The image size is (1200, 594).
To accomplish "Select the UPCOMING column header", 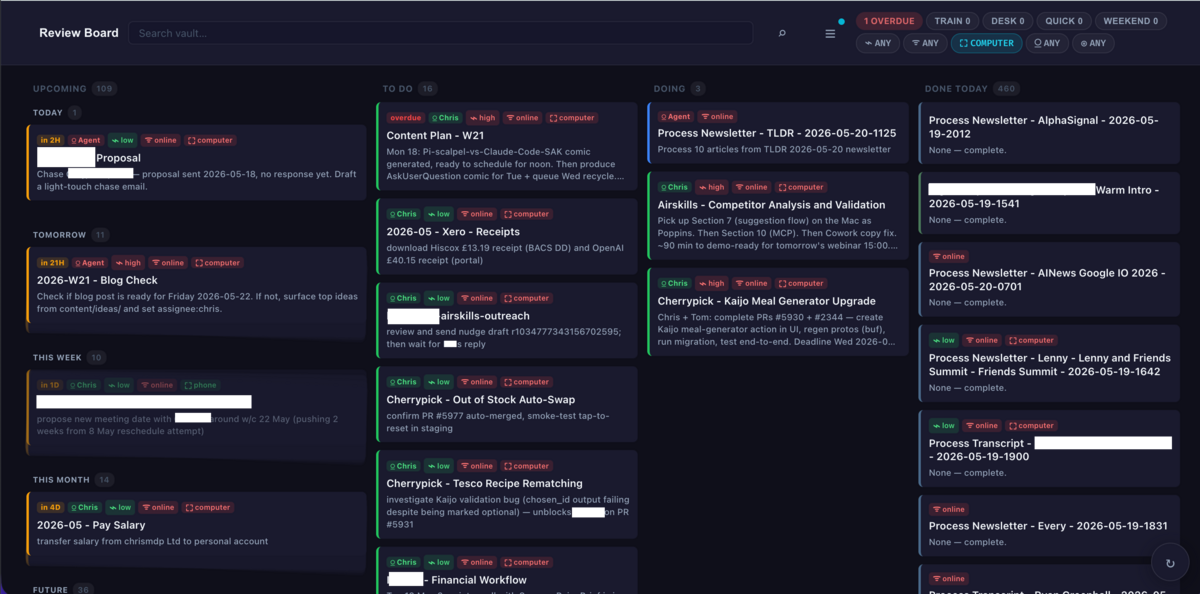I will point(75,89).
